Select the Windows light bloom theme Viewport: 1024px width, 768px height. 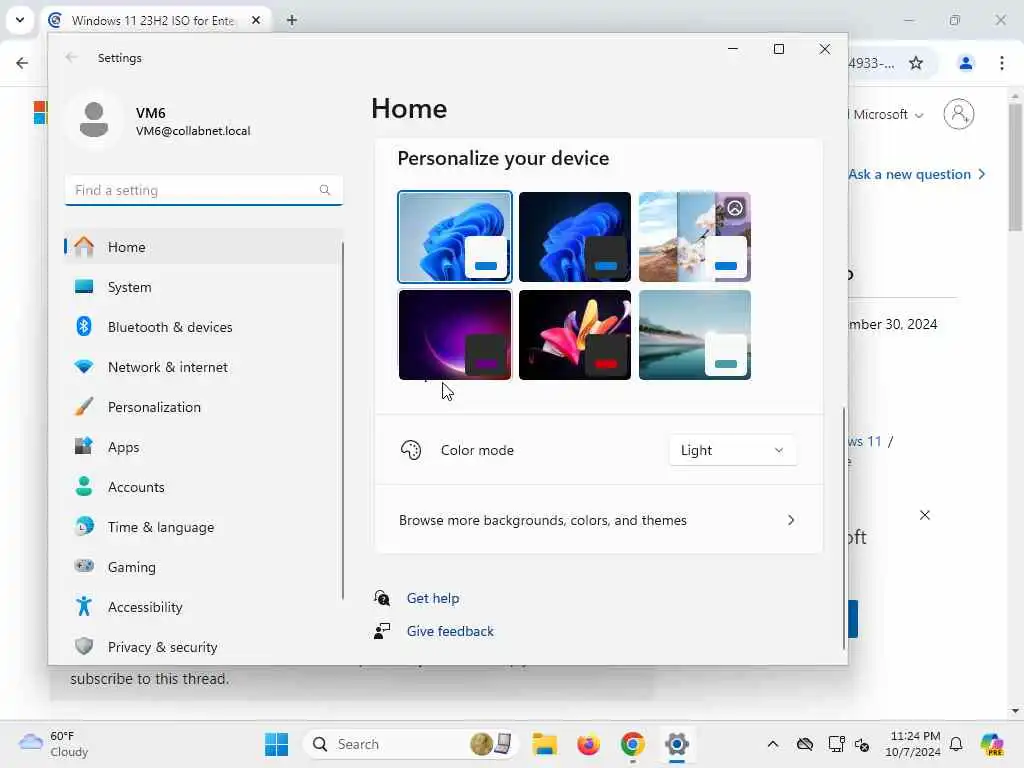[455, 236]
